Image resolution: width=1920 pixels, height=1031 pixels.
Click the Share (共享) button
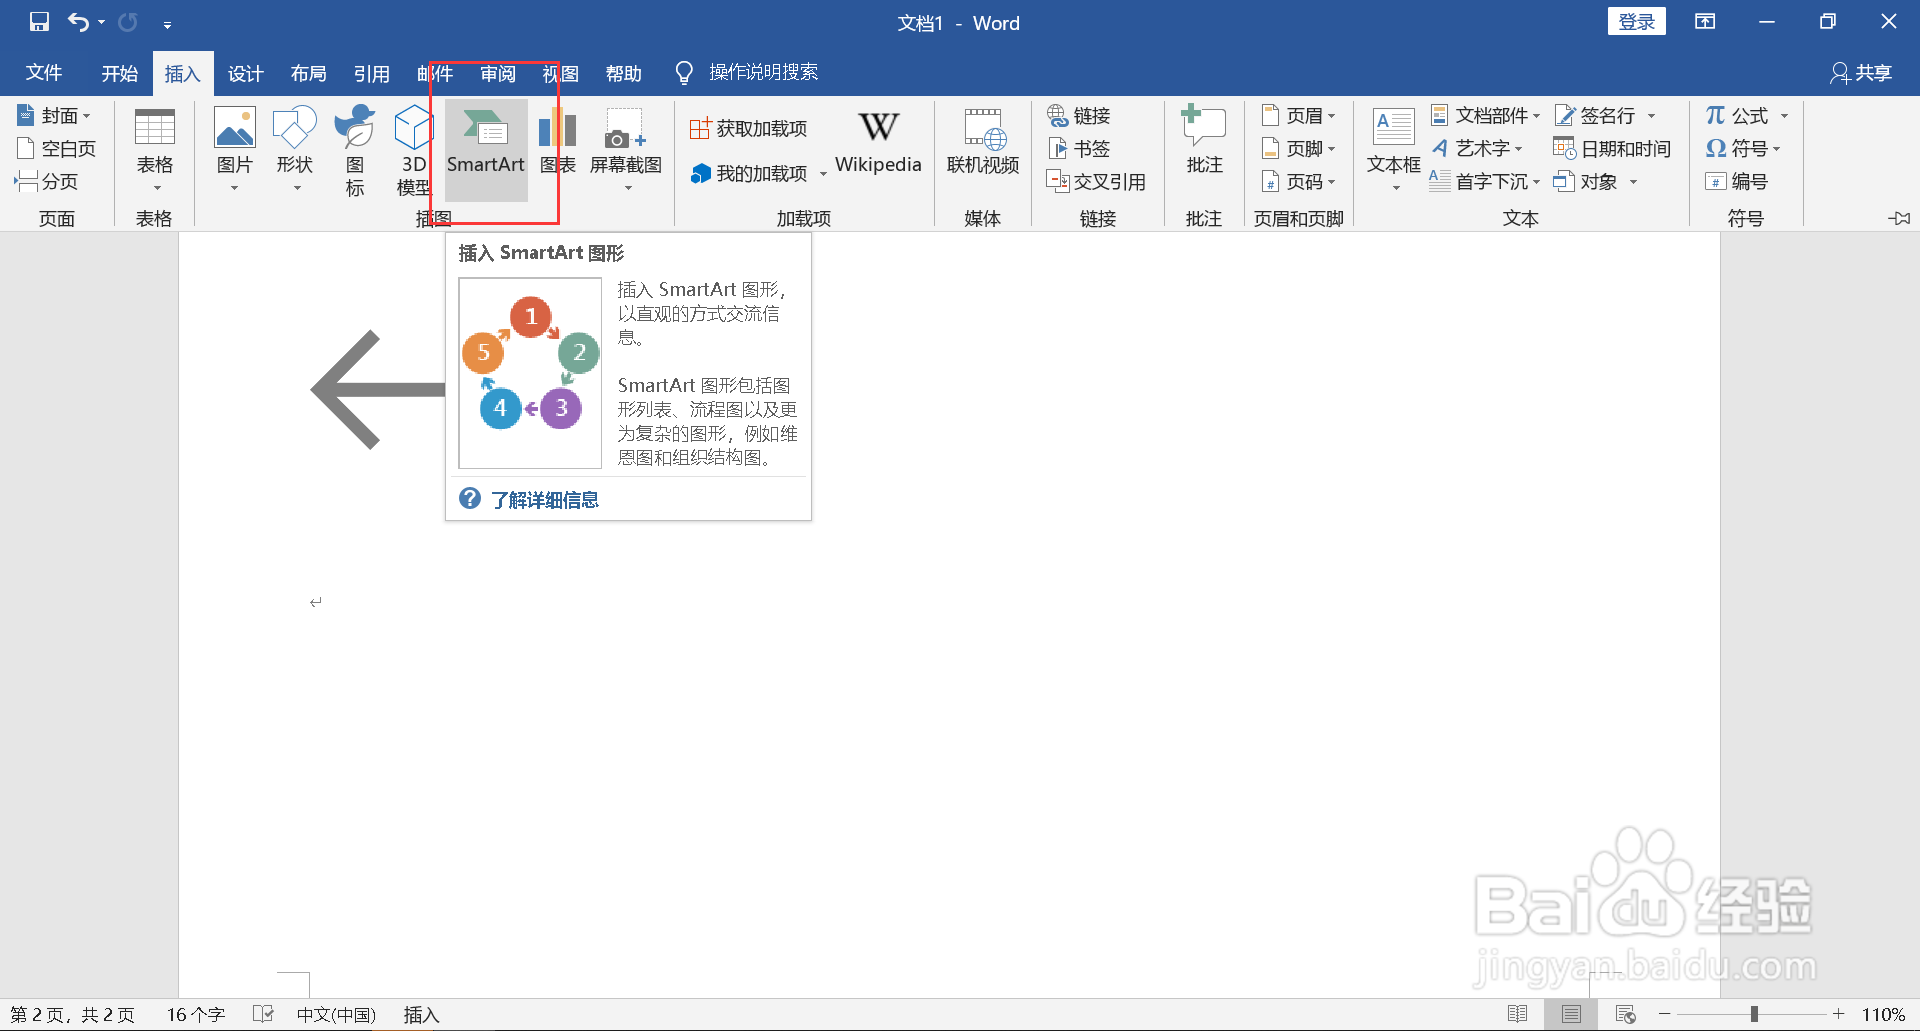[1861, 73]
